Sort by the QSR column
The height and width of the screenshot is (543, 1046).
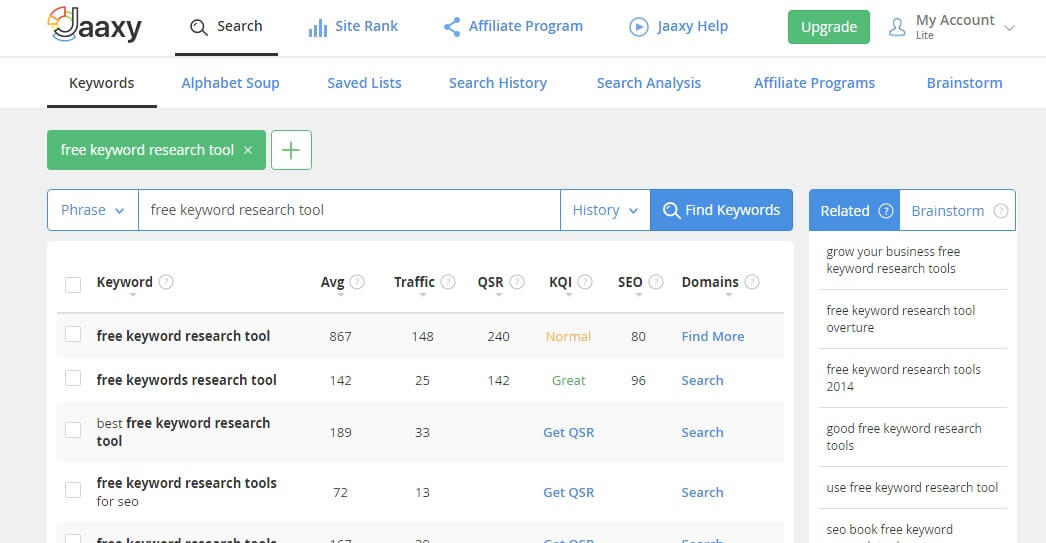pyautogui.click(x=498, y=294)
